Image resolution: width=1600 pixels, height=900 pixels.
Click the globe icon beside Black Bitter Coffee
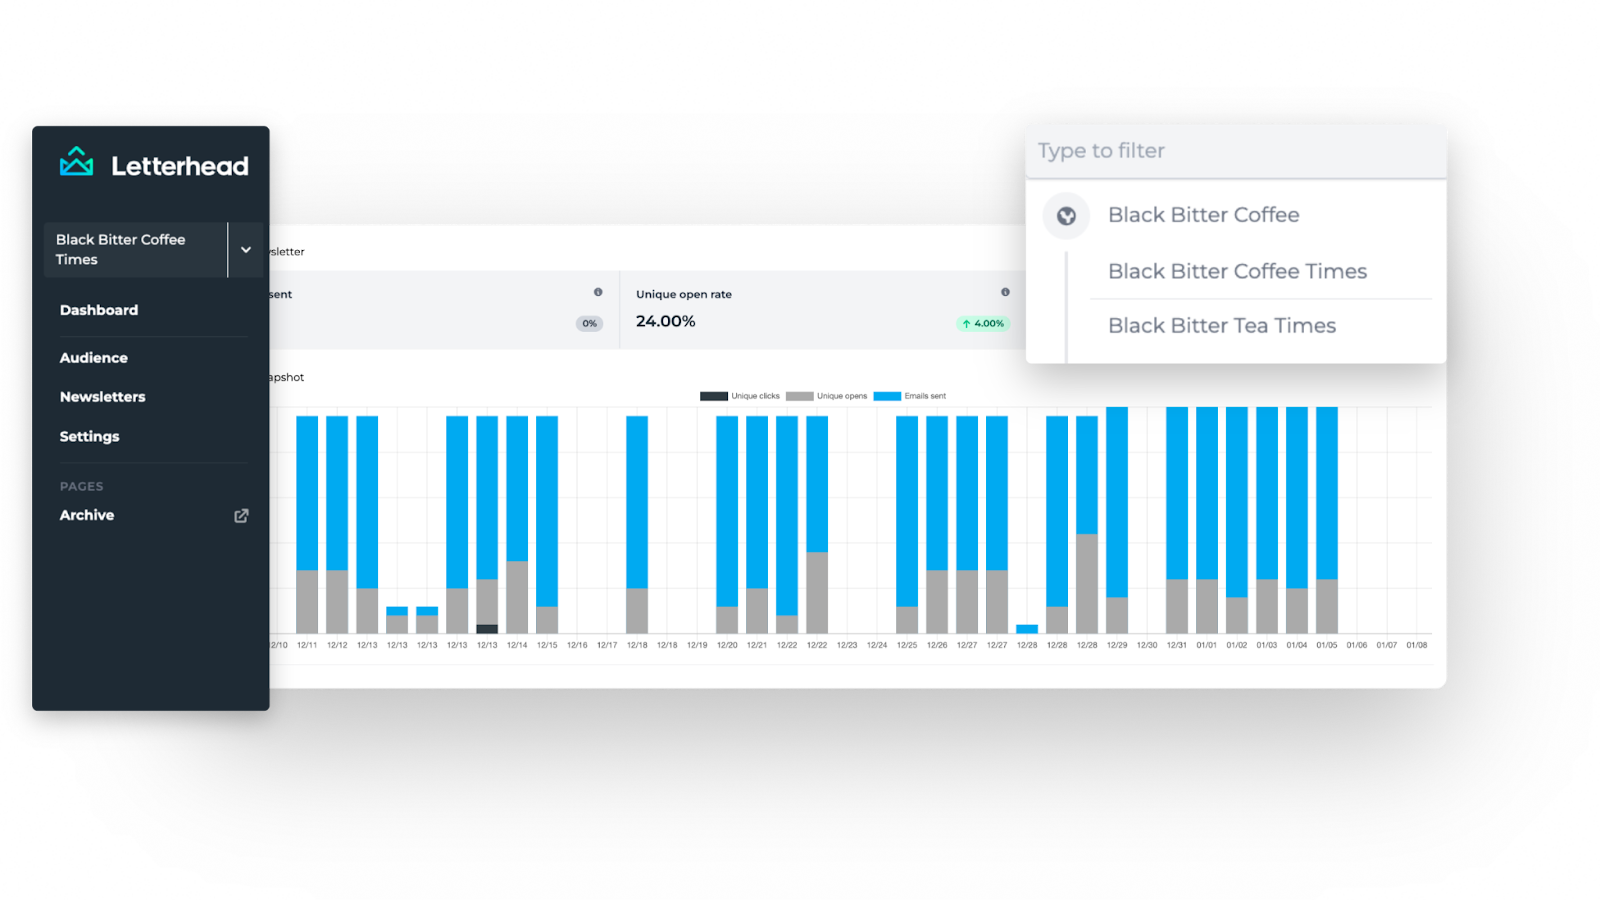coord(1066,216)
